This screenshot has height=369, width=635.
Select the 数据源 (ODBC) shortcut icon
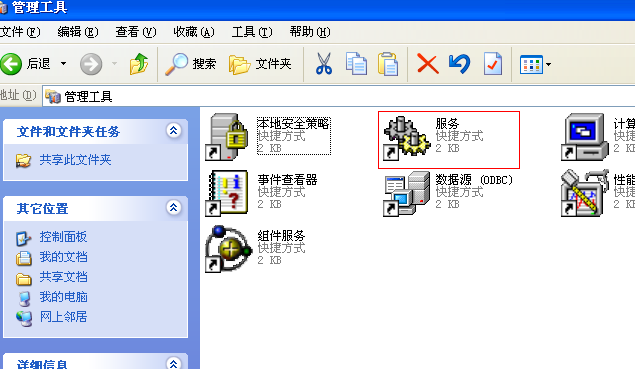[x=406, y=193]
